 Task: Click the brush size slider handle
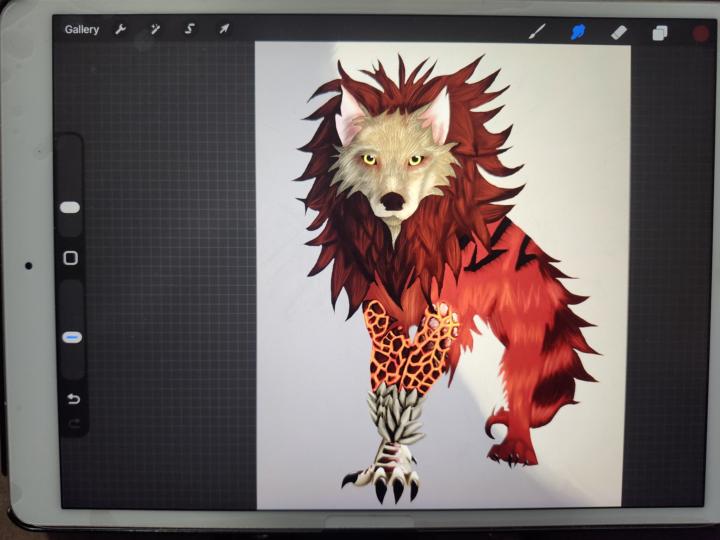(70, 207)
